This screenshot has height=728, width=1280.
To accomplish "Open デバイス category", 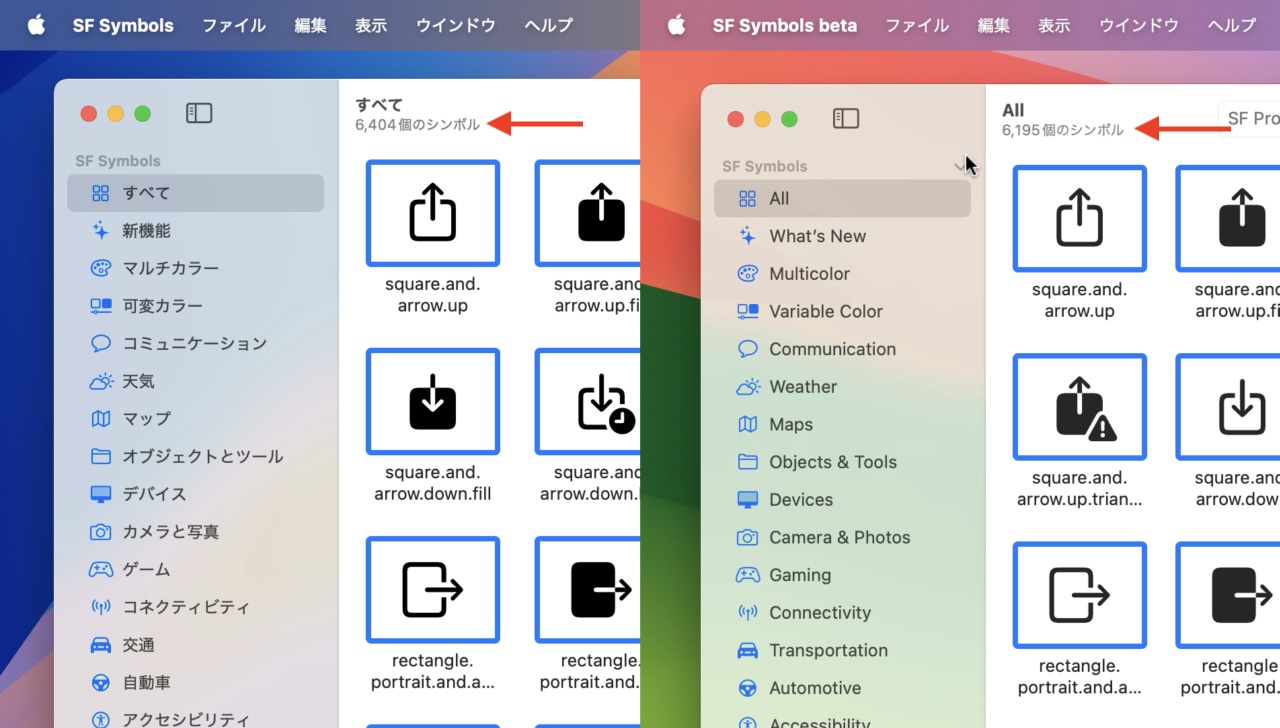I will [196, 494].
